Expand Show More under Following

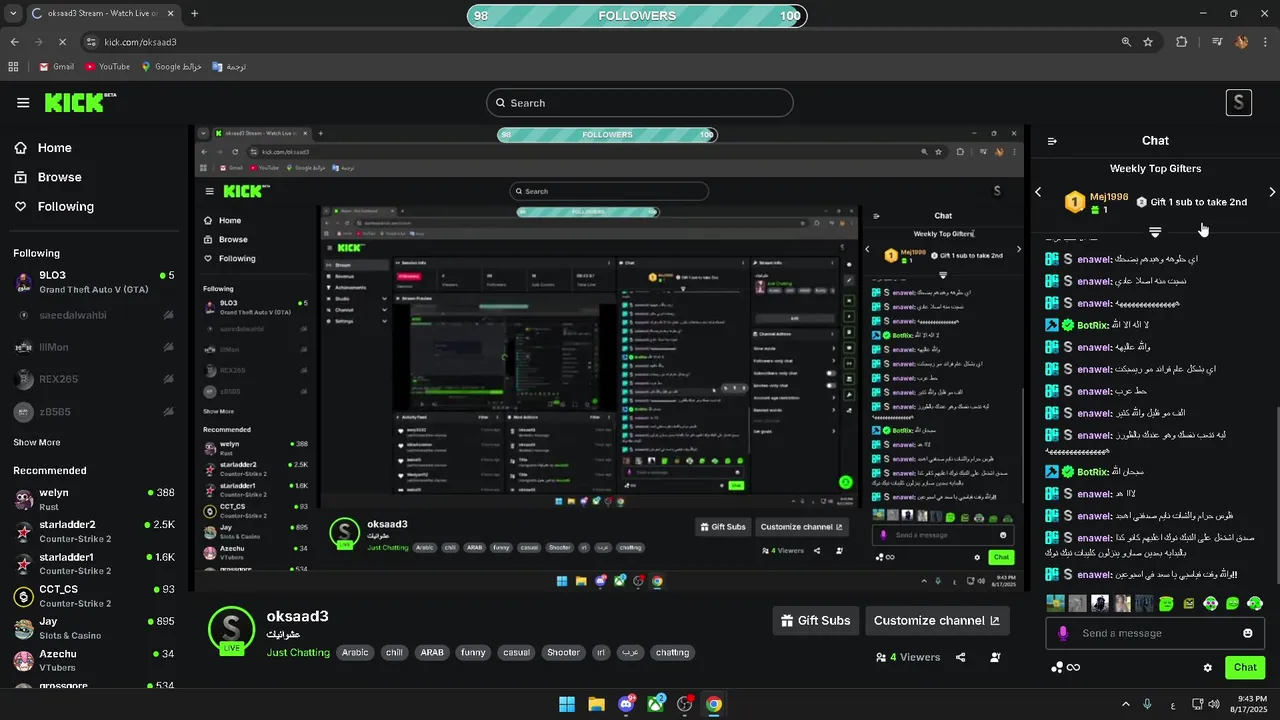click(37, 442)
